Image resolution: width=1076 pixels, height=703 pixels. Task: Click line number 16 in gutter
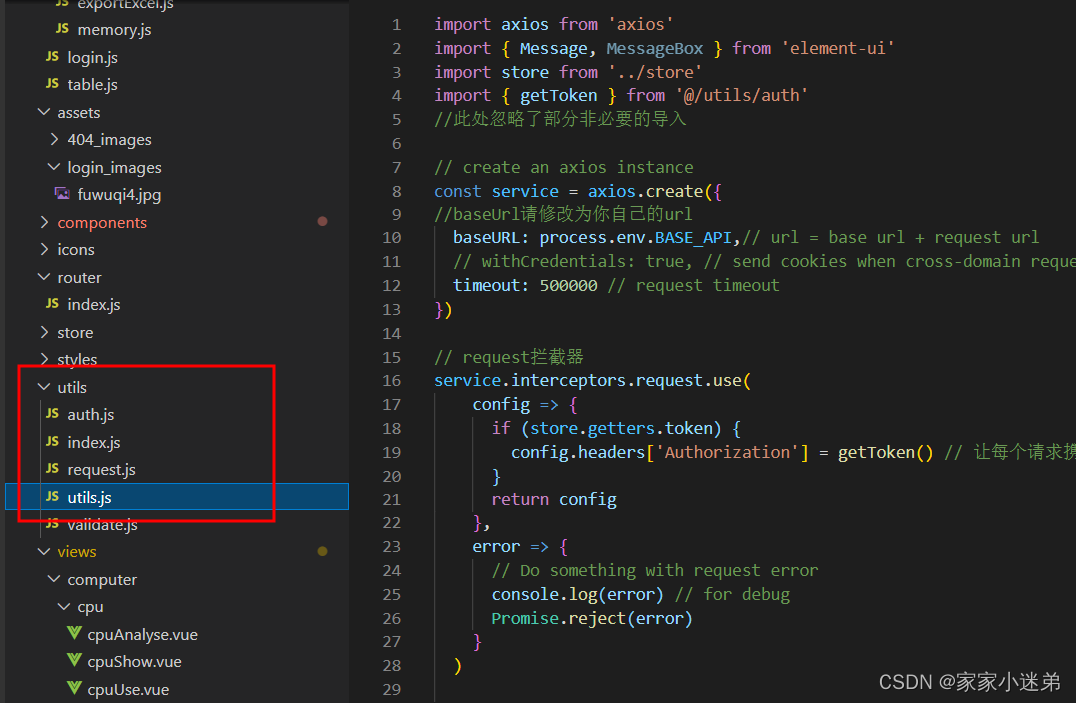(x=392, y=380)
